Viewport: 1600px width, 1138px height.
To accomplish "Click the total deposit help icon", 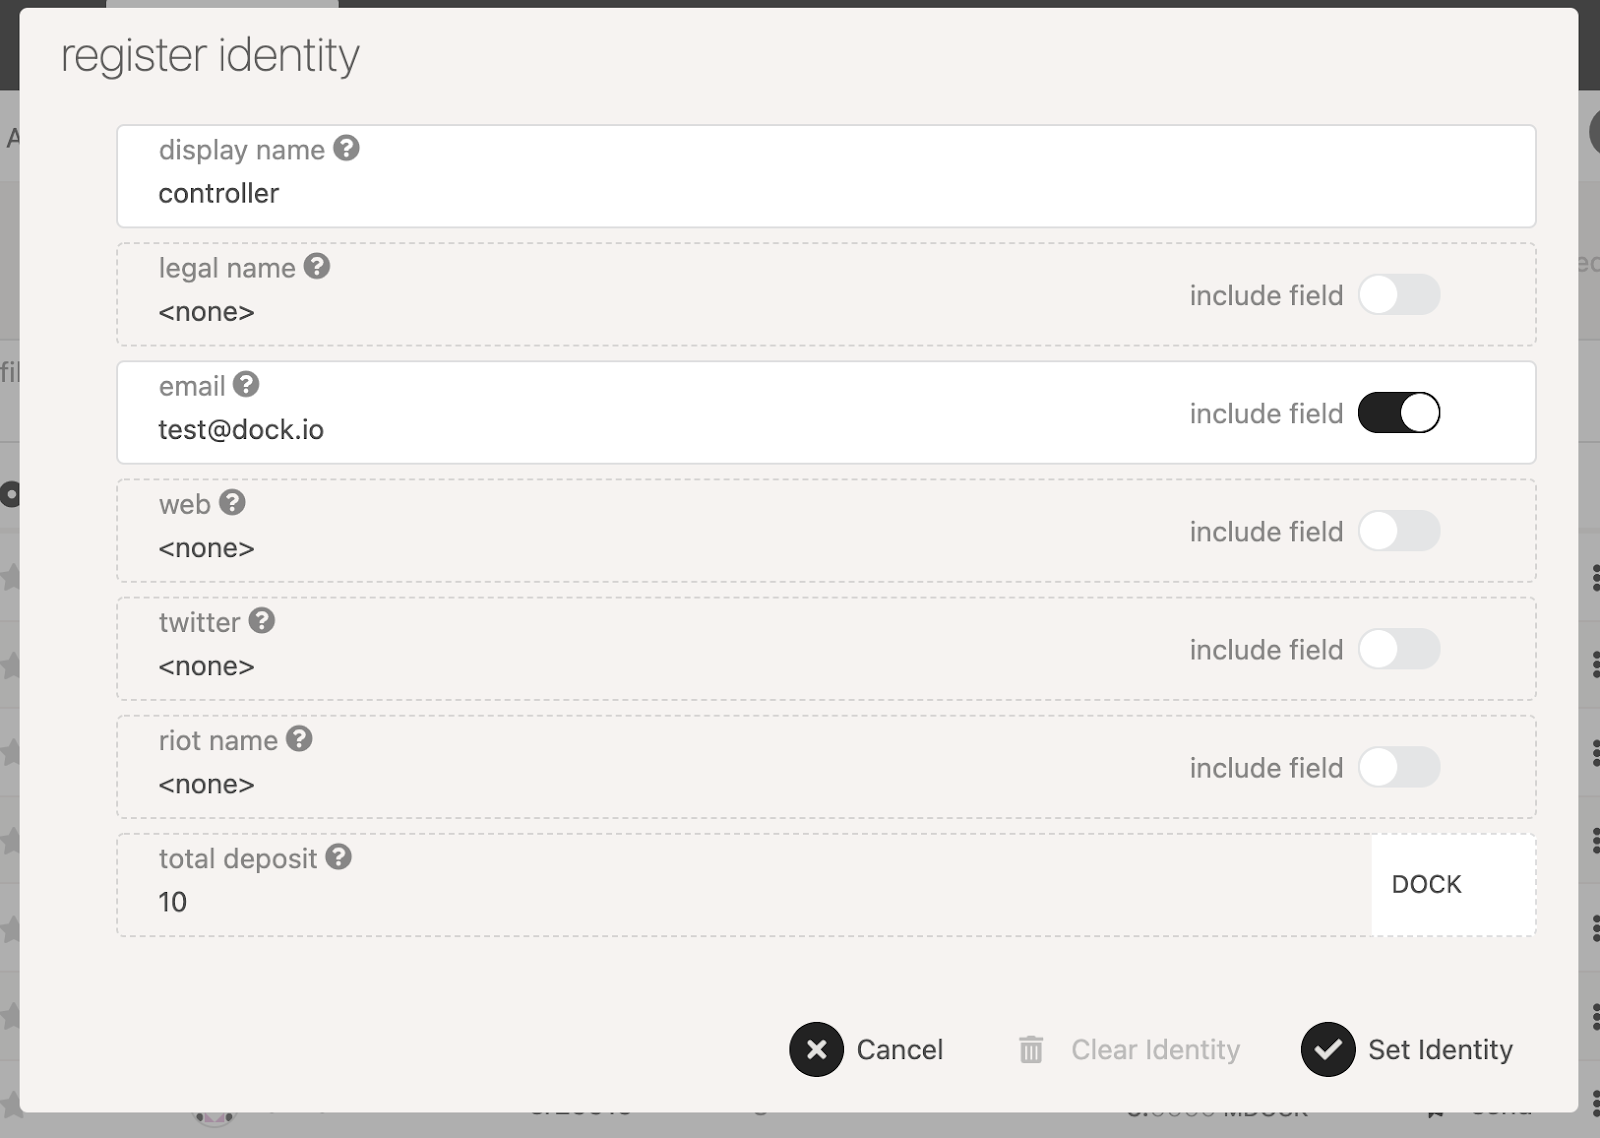I will [x=339, y=856].
